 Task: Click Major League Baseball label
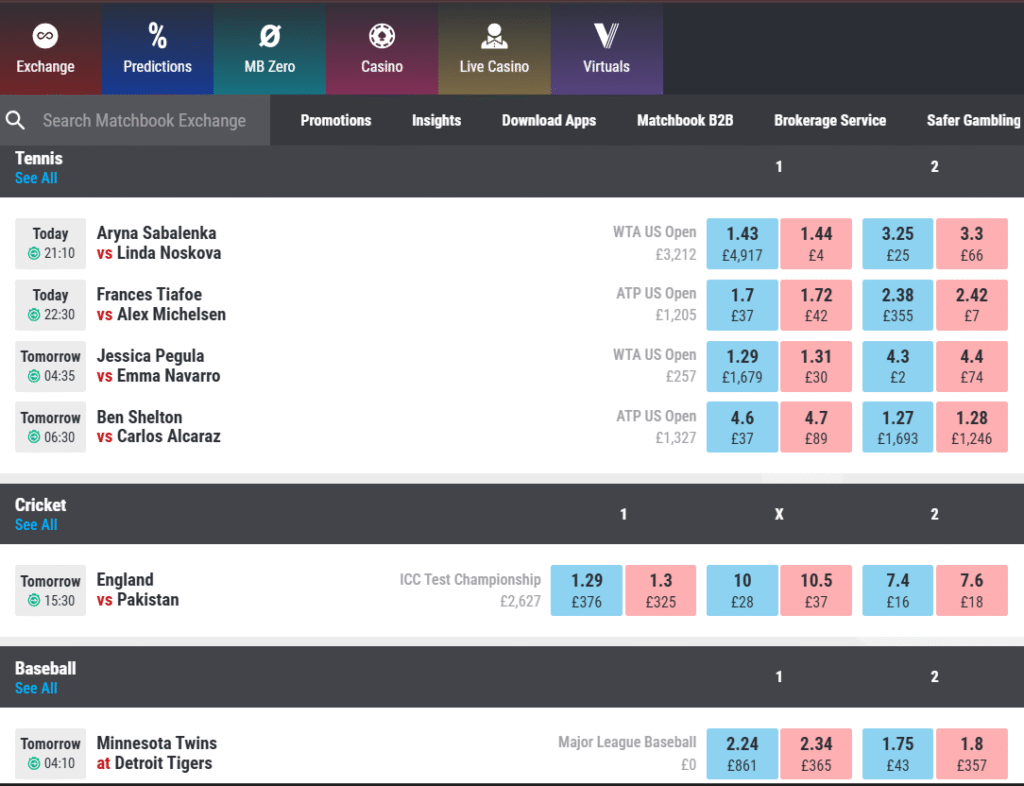coord(627,742)
